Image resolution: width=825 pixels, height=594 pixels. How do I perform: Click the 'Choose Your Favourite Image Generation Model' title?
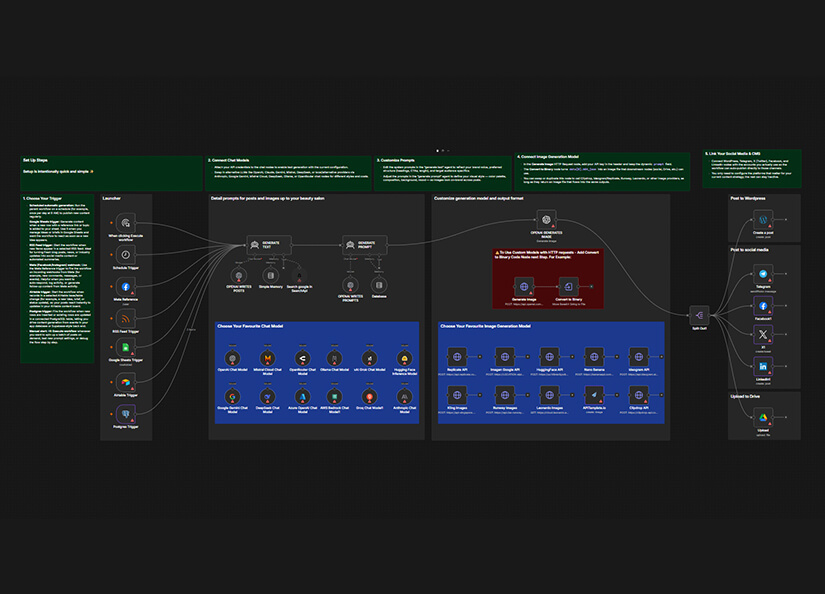tap(485, 326)
